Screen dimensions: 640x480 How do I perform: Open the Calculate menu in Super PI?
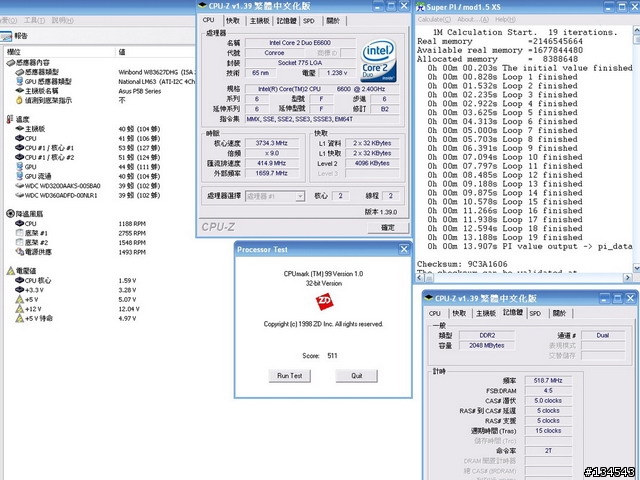[x=434, y=20]
